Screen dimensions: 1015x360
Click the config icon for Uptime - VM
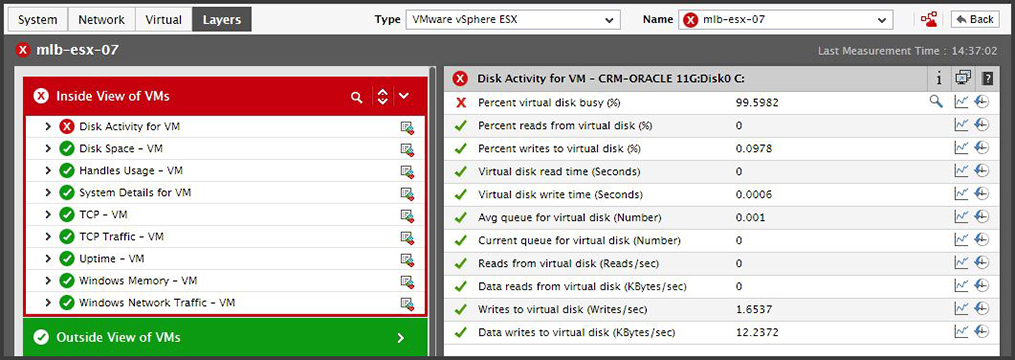click(x=407, y=260)
